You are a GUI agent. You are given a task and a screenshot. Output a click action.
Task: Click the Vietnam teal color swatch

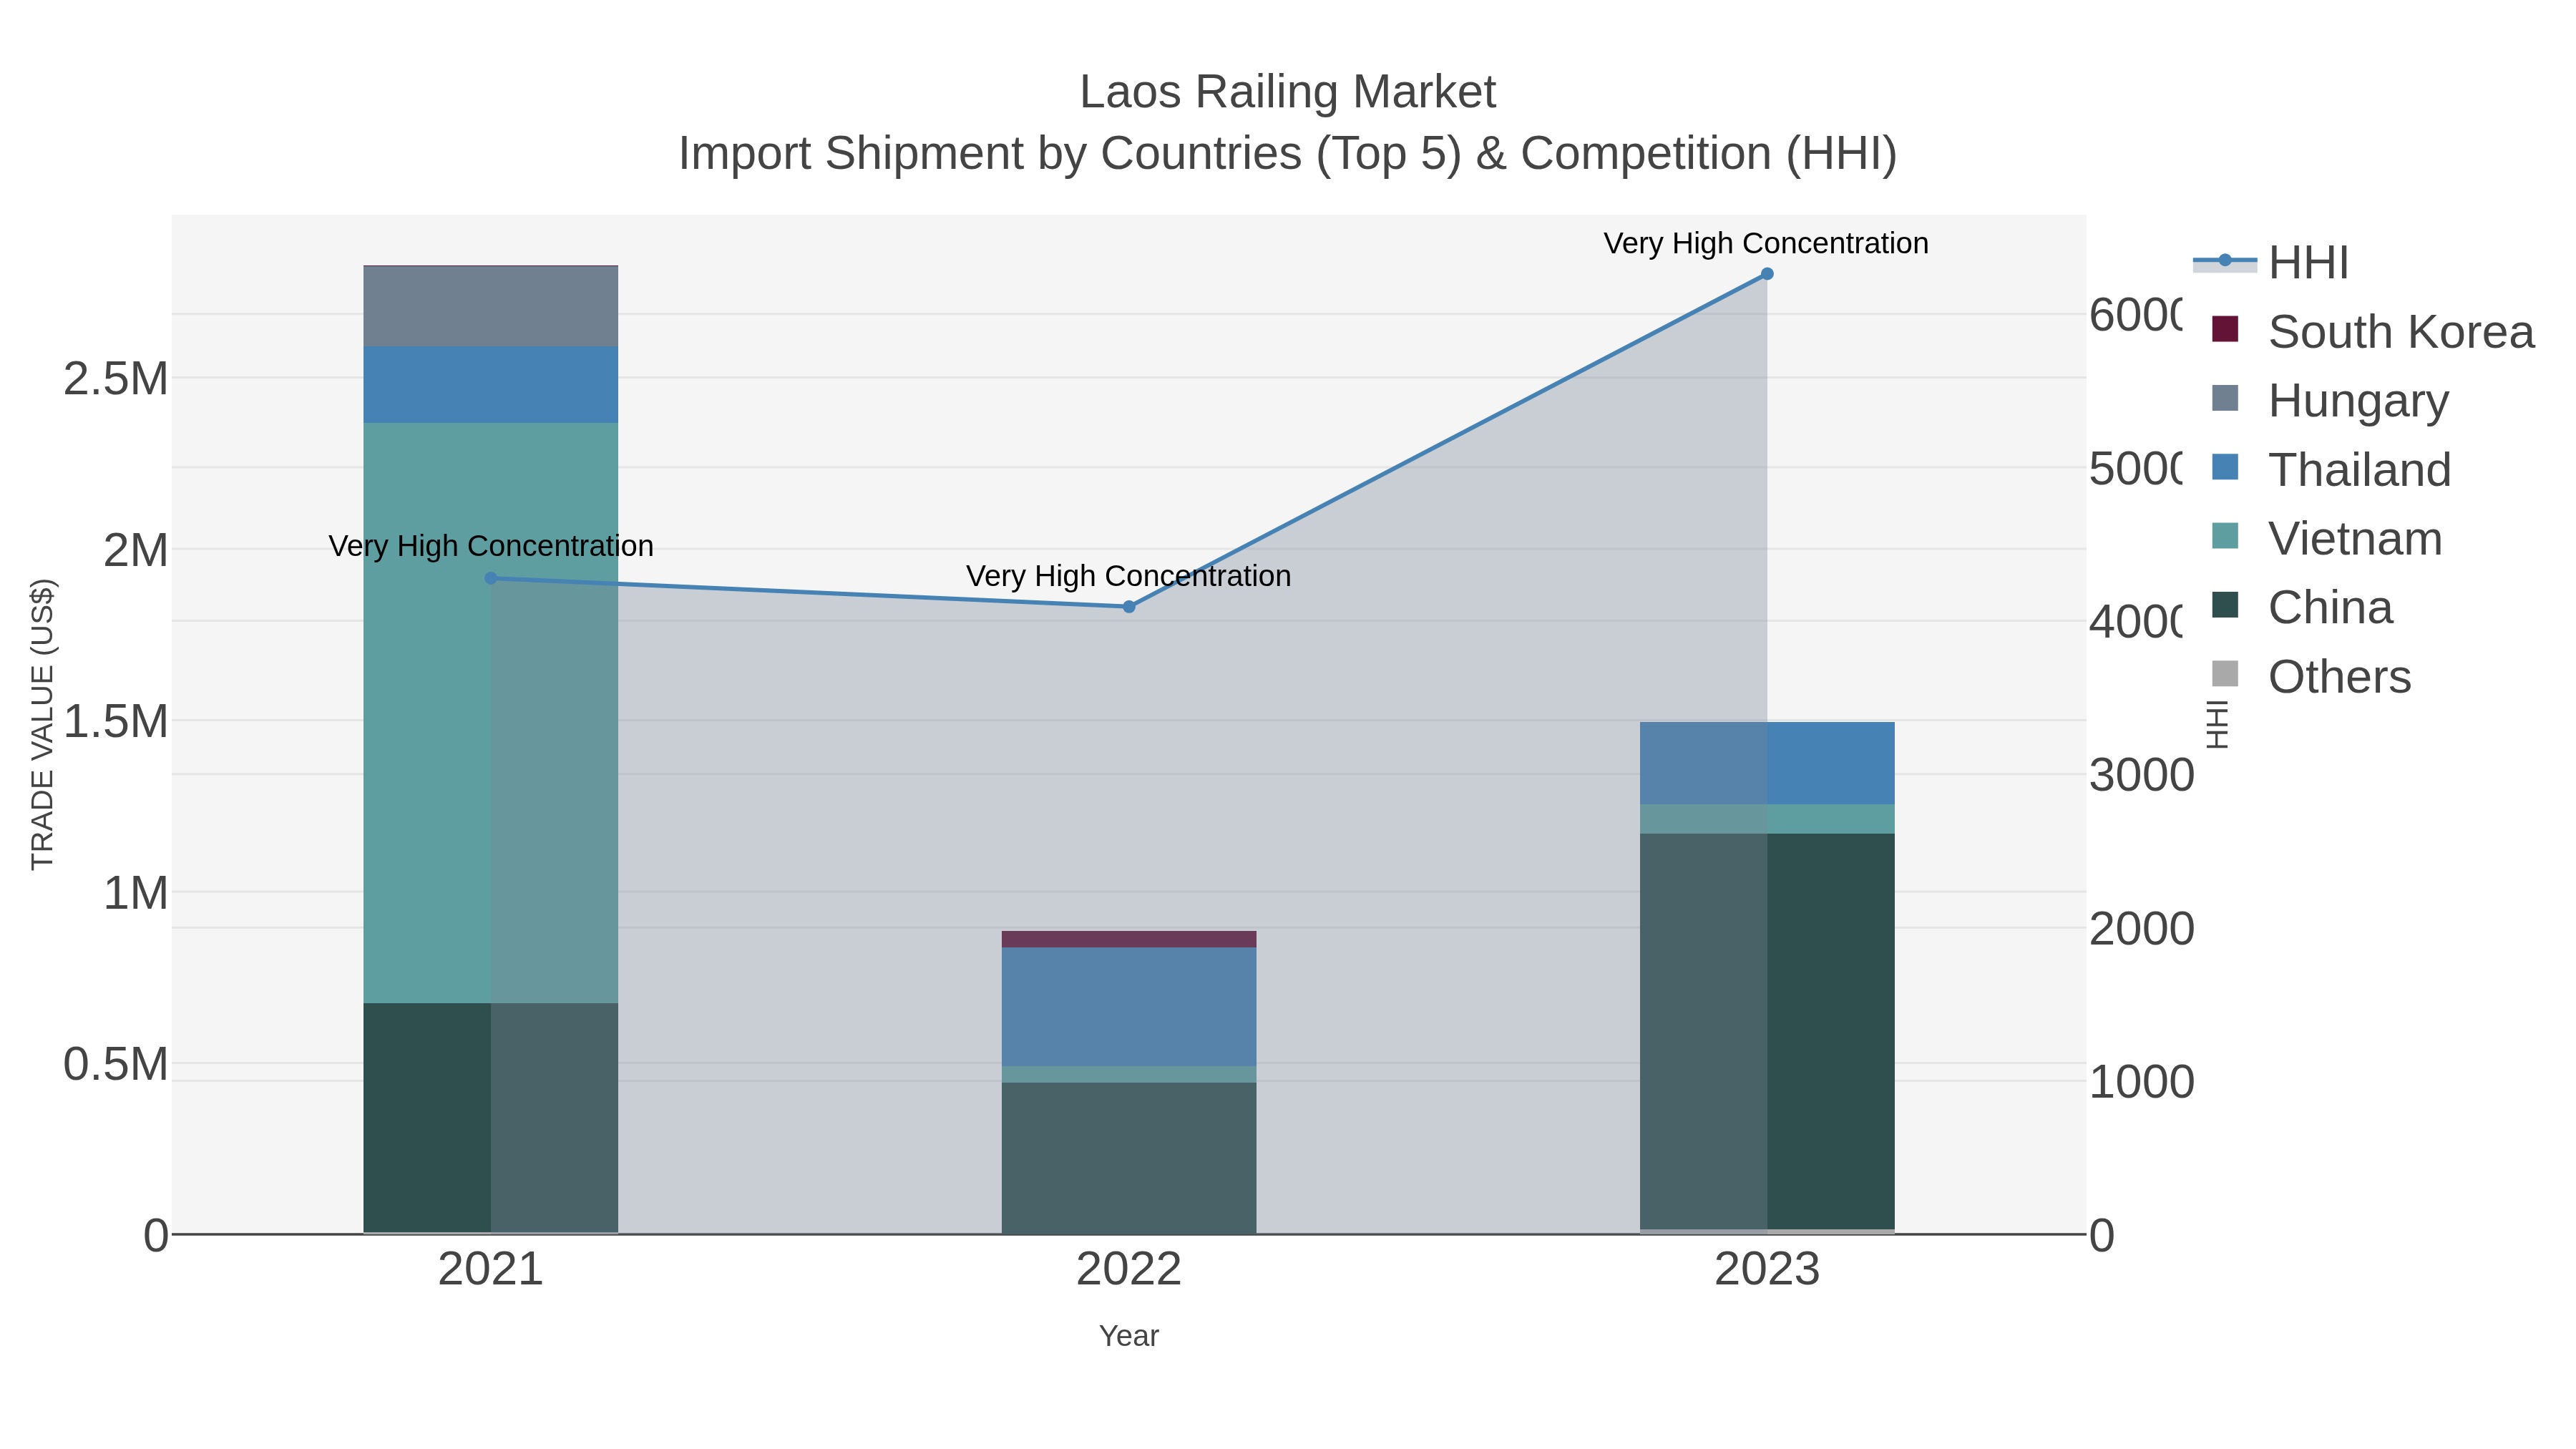[2225, 536]
